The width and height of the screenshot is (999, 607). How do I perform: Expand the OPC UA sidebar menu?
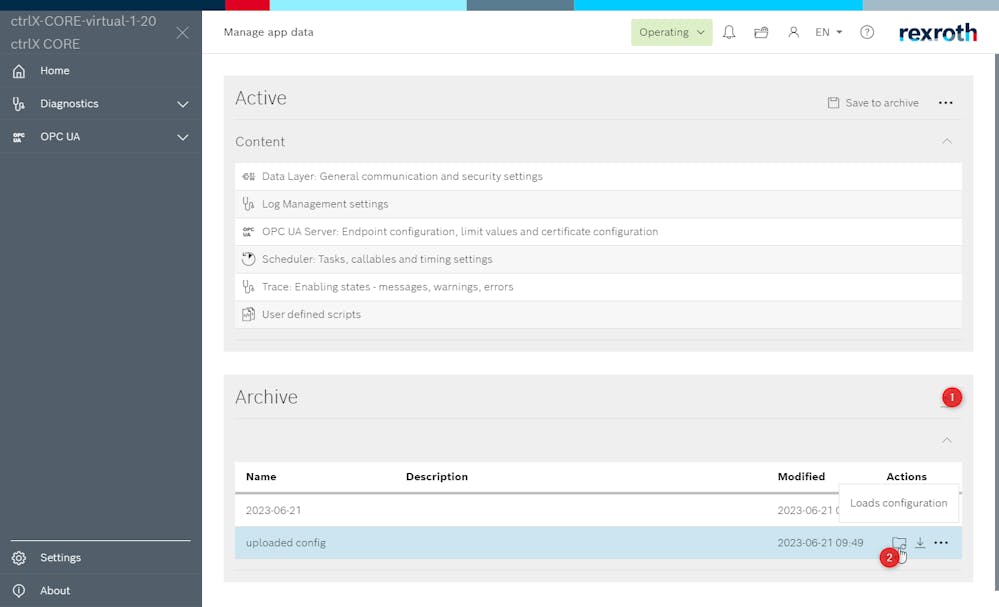click(182, 137)
